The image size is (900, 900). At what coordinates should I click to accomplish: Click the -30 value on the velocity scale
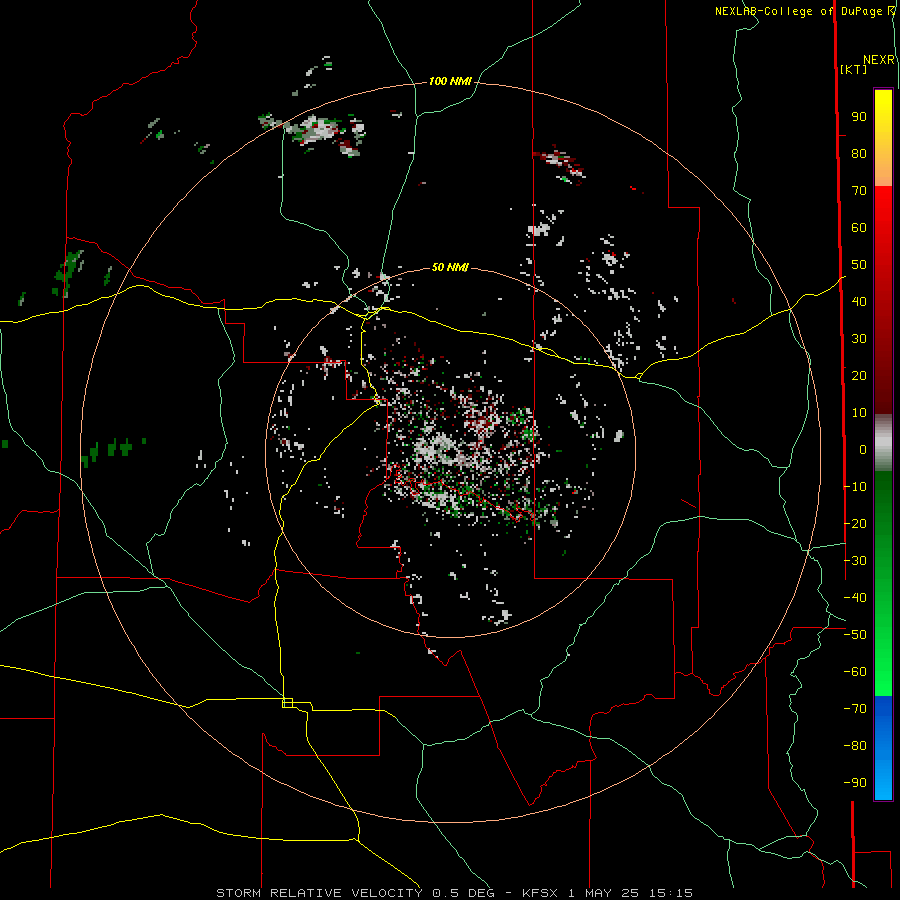tap(855, 561)
